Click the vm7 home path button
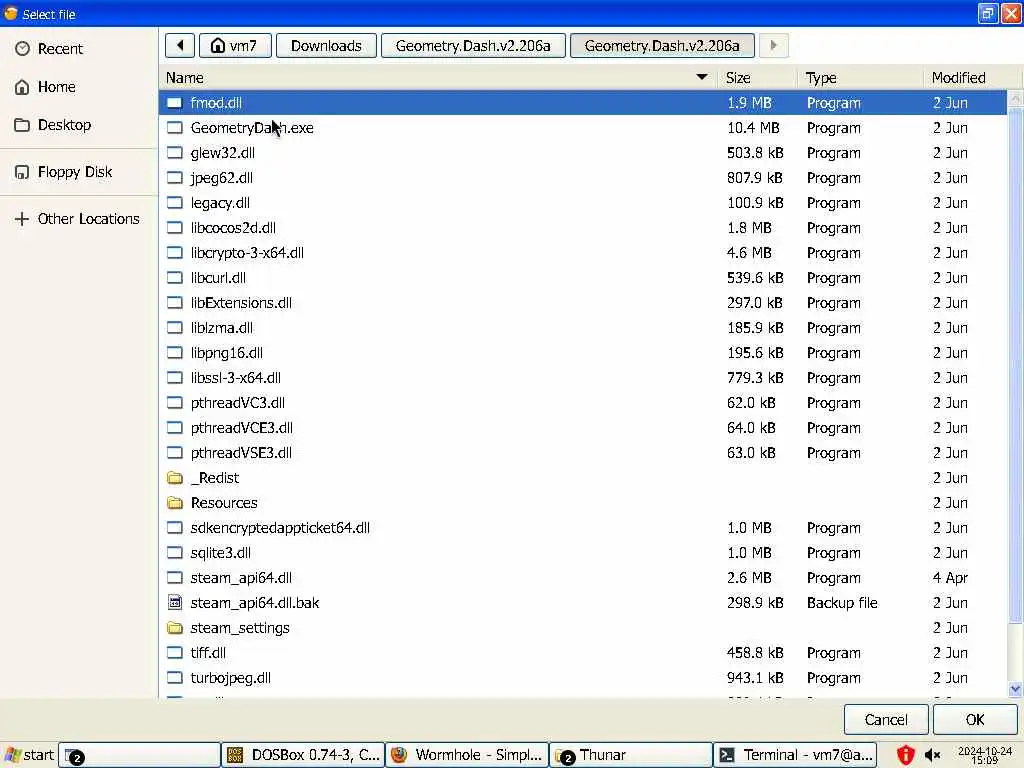The image size is (1024, 768). tap(235, 46)
